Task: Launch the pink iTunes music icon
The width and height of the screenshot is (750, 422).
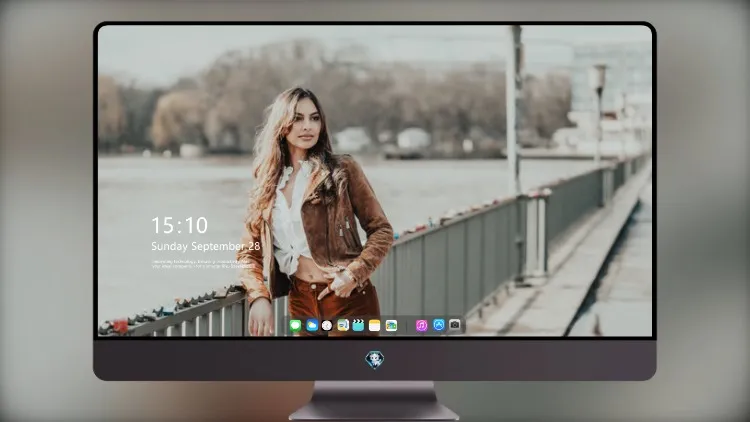Action: click(x=421, y=326)
